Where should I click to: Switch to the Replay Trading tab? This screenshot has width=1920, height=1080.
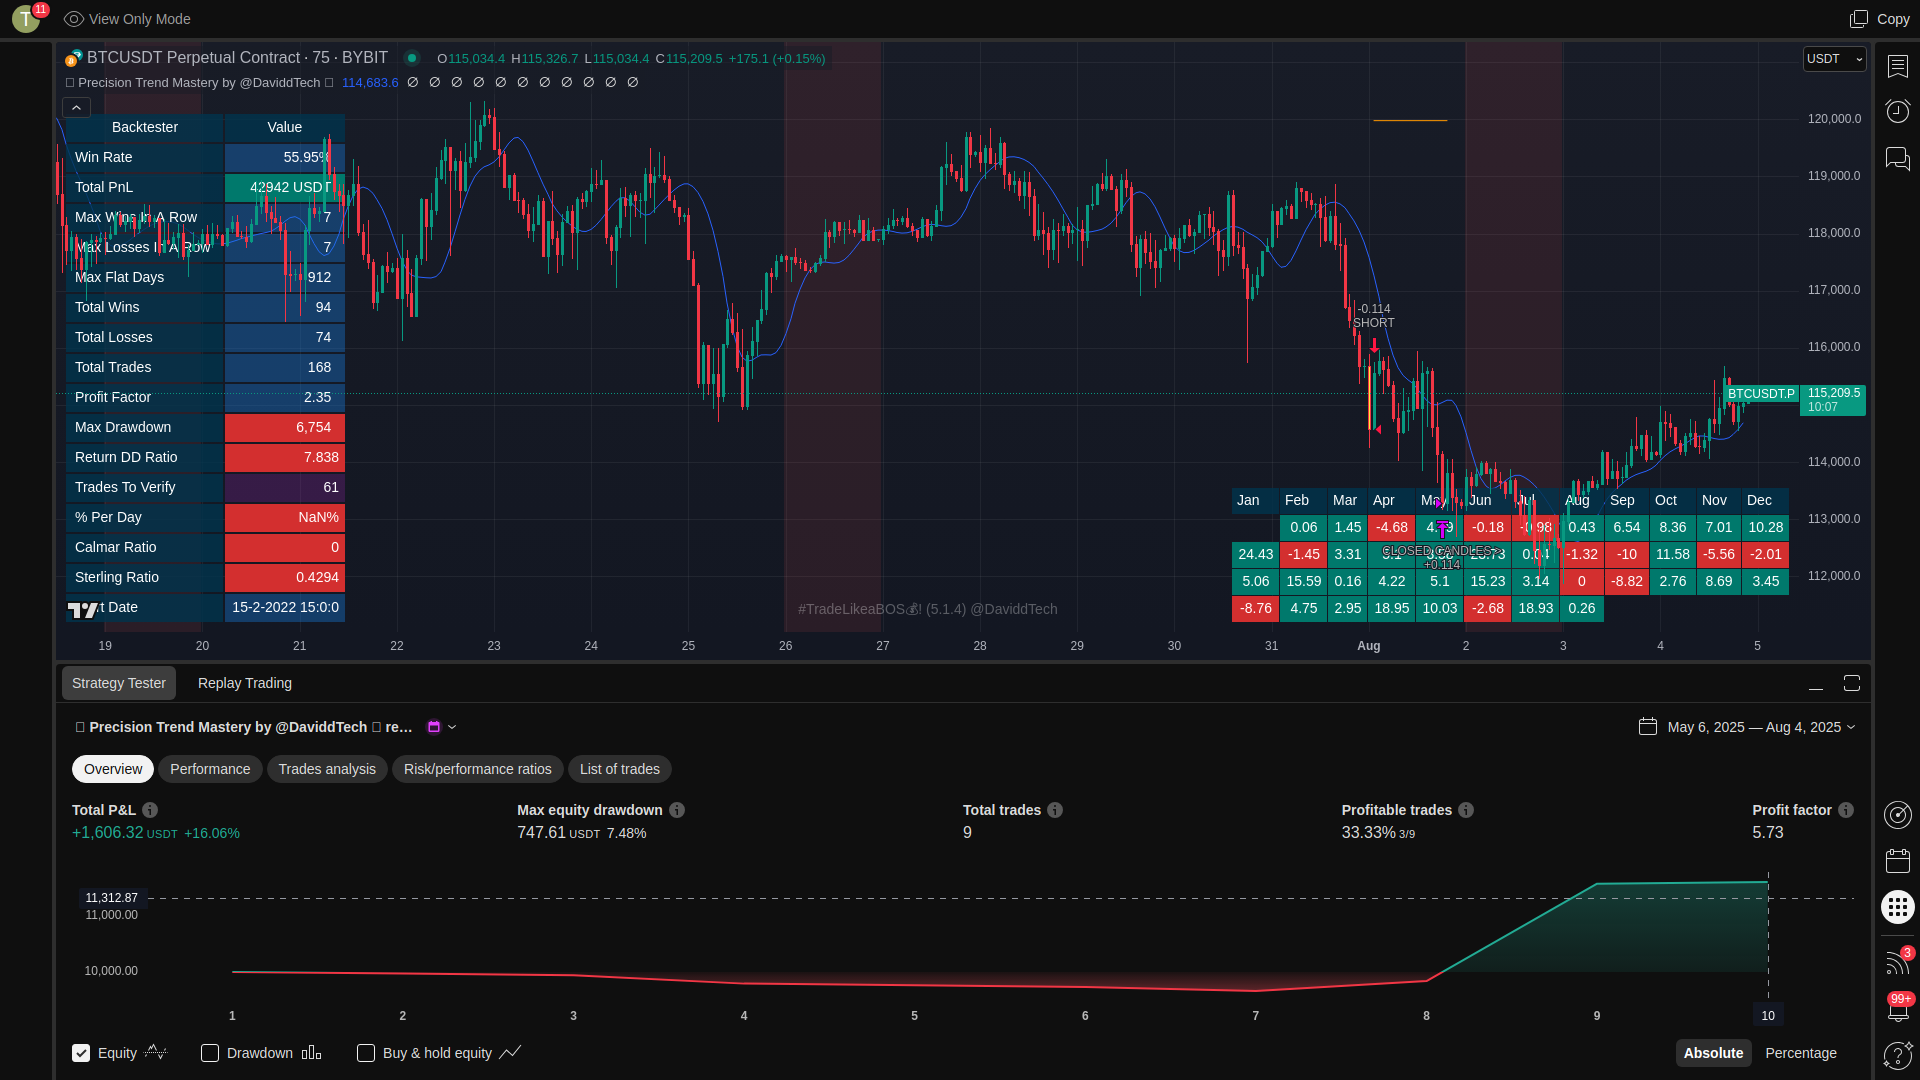pos(245,683)
